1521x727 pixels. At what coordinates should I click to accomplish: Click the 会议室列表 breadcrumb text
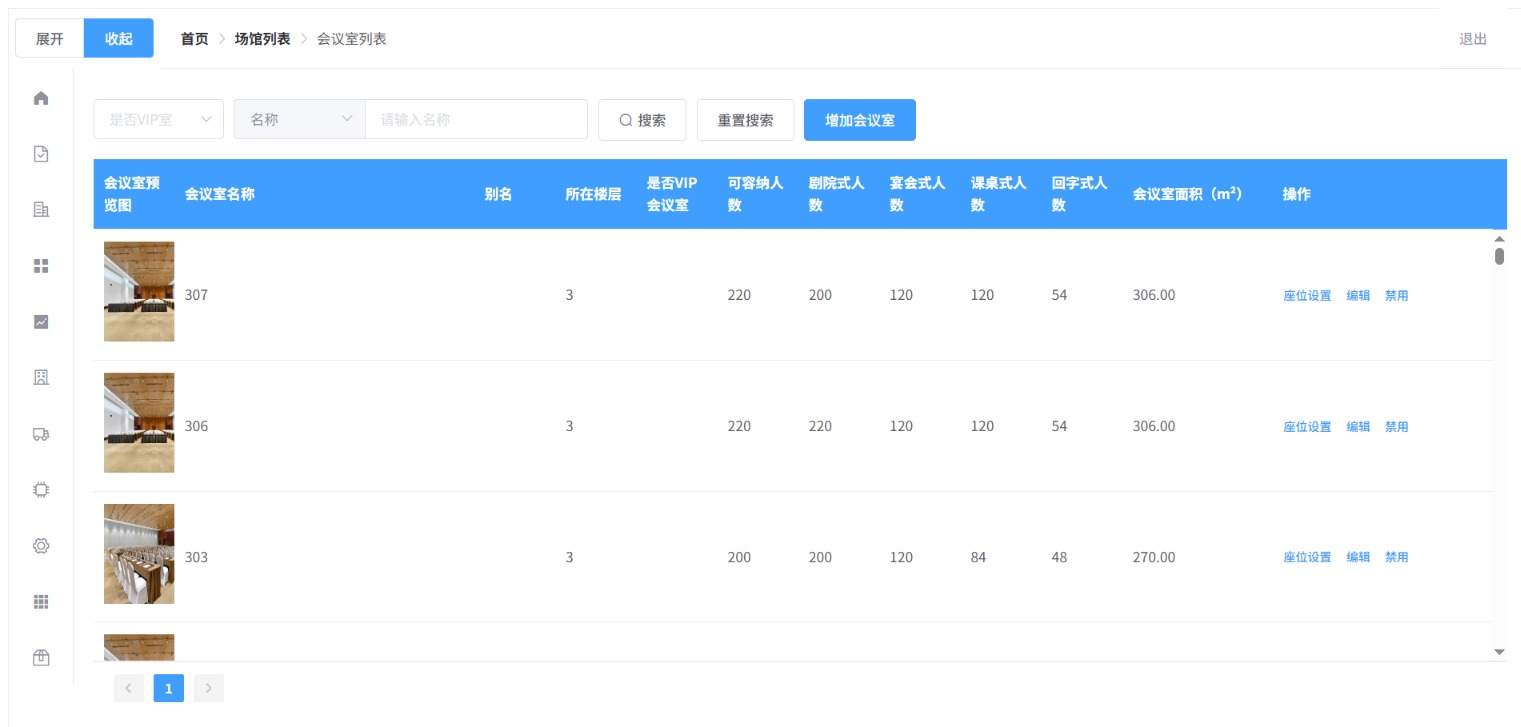point(352,39)
